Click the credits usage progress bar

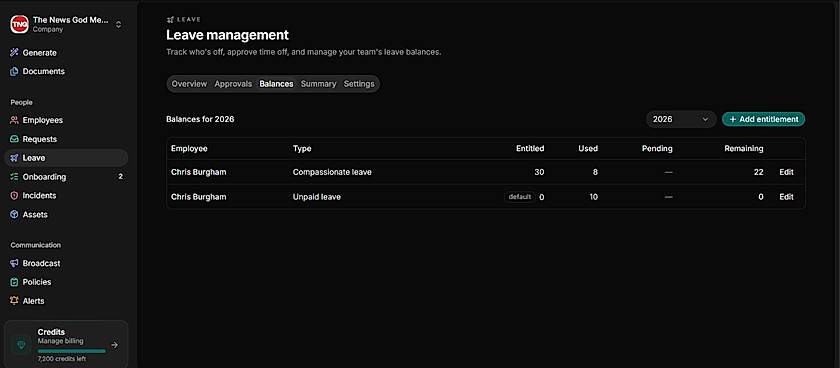point(71,351)
